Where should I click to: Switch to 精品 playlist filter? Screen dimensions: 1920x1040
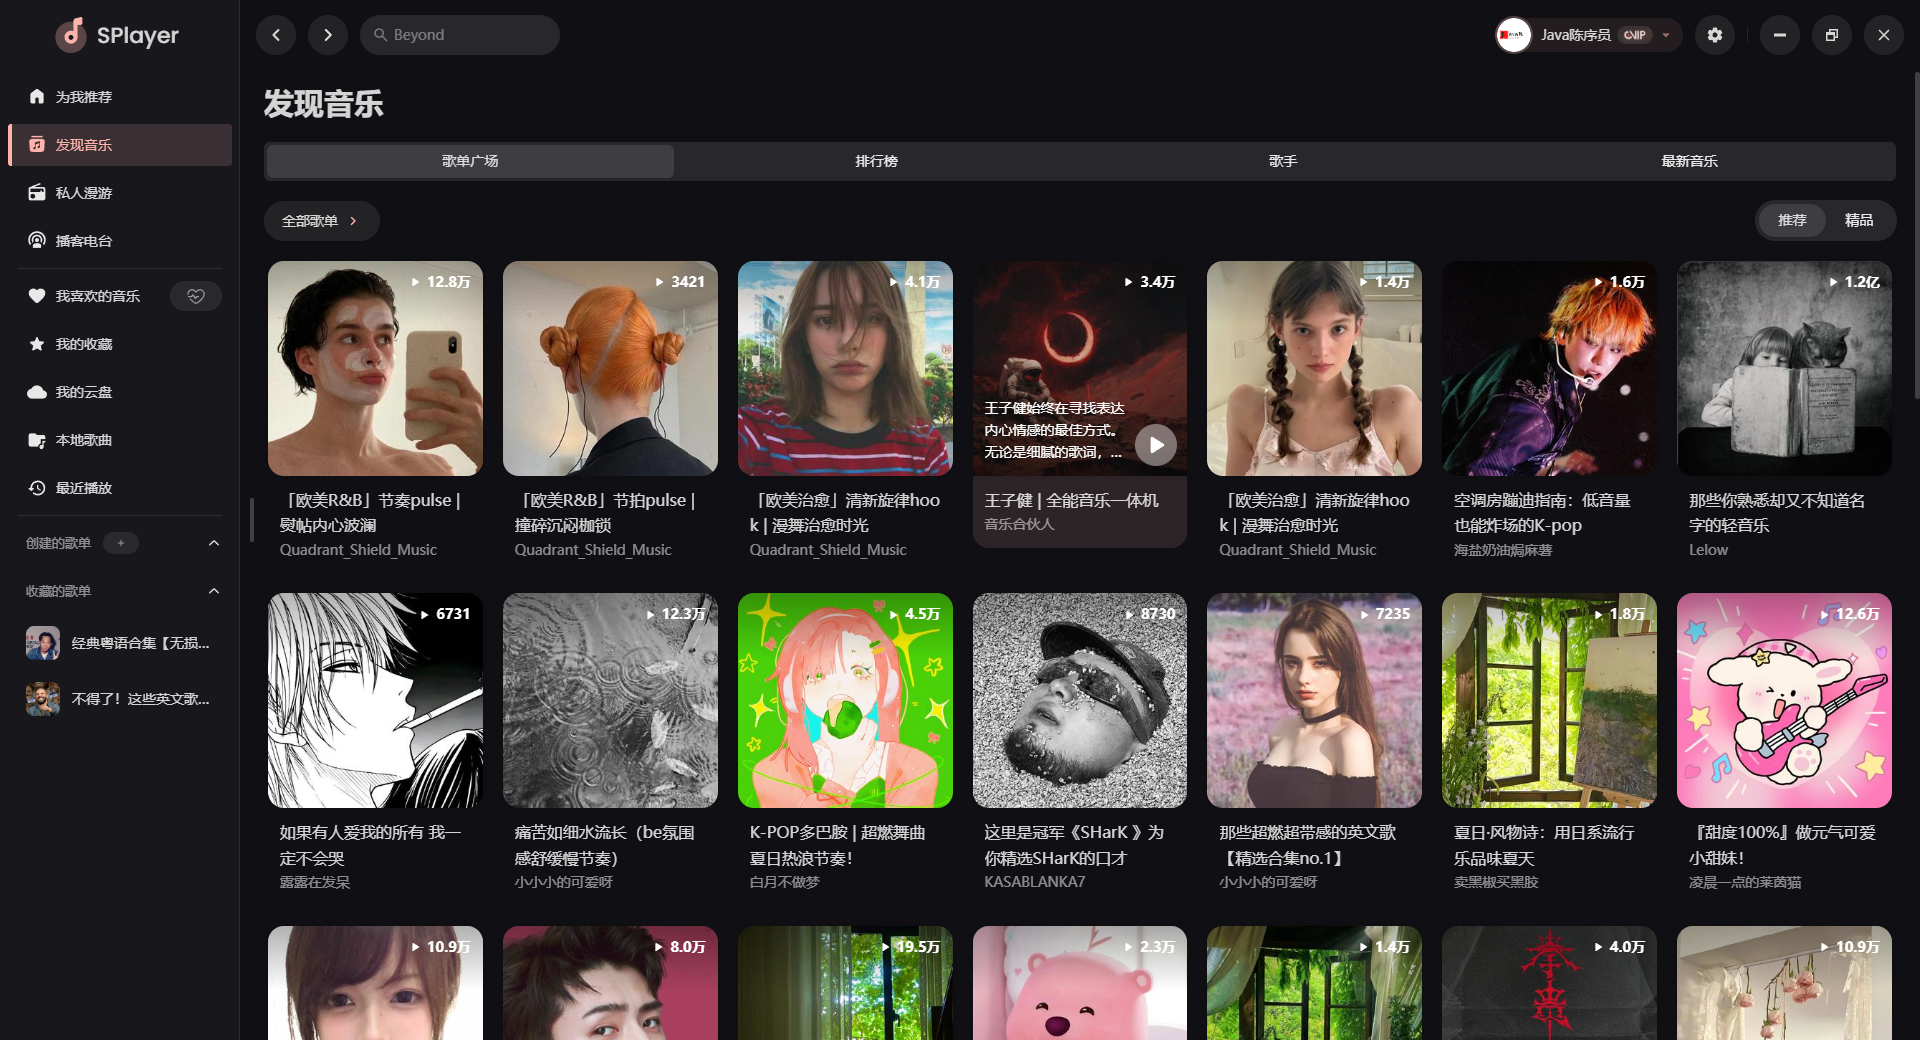[1858, 220]
